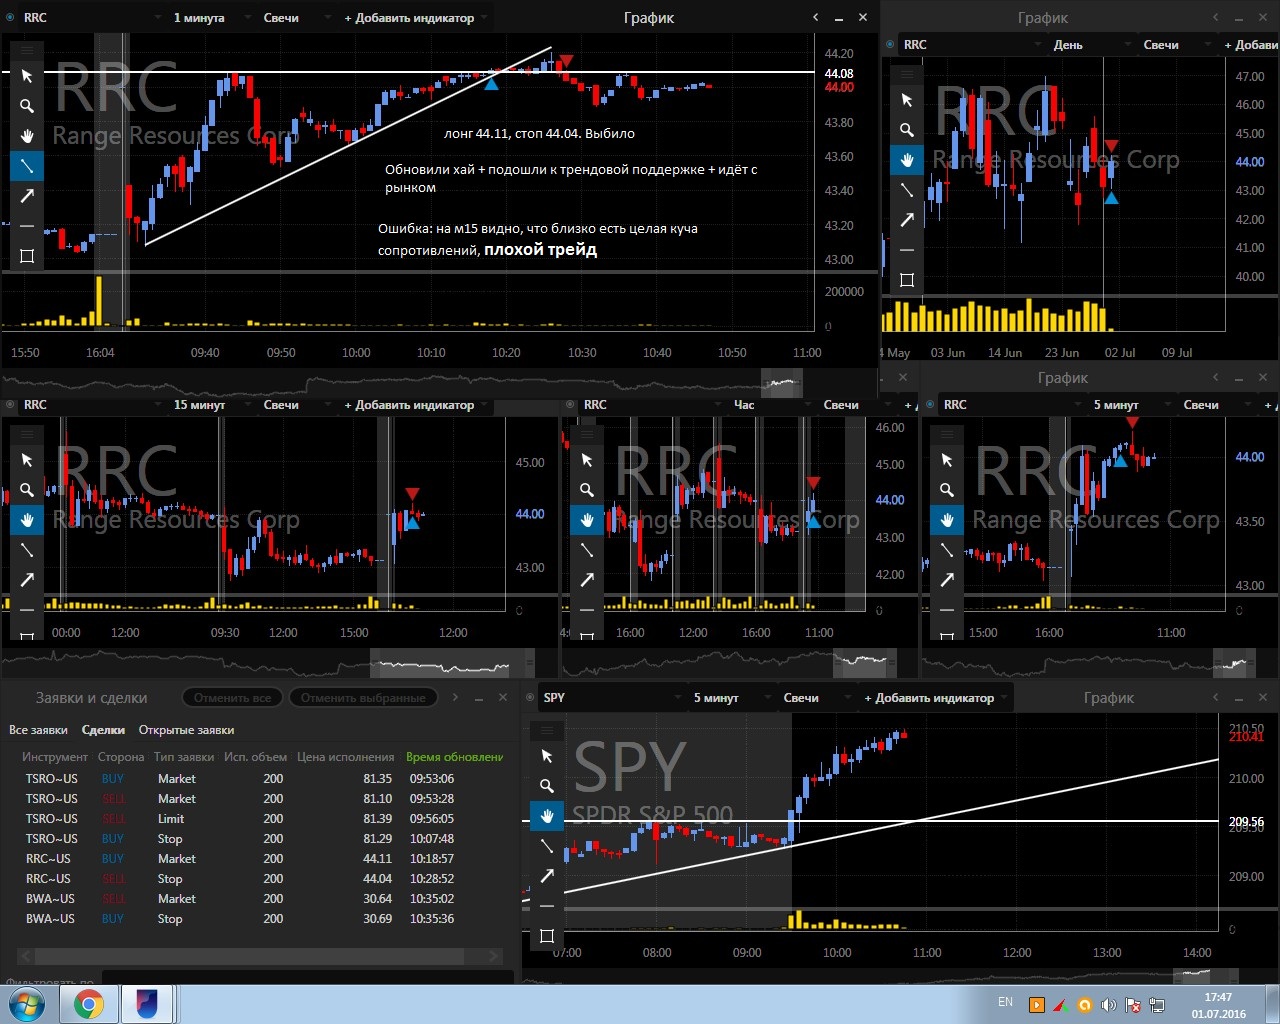Toggle the link indicator beside SPY ticker
1280x1024 pixels.
click(530, 698)
